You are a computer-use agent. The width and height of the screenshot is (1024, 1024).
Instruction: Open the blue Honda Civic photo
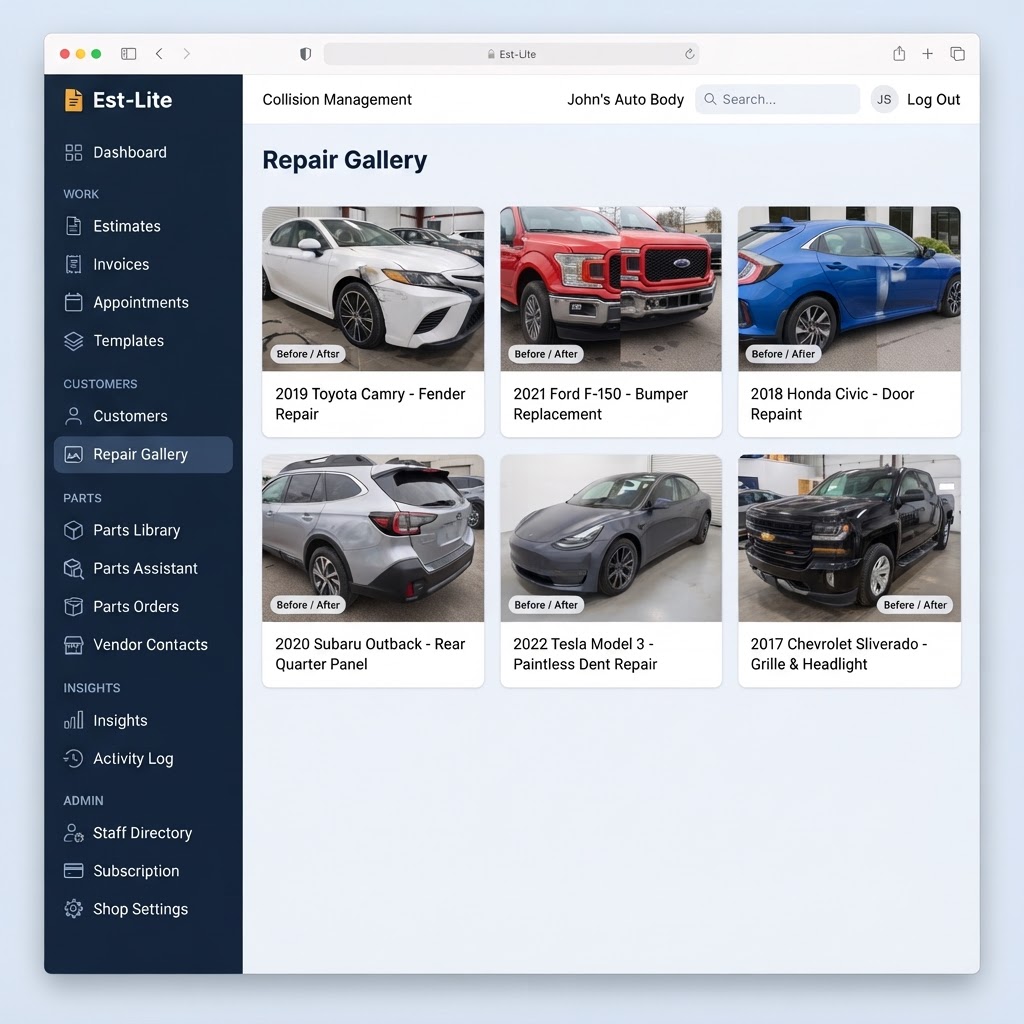coord(849,289)
